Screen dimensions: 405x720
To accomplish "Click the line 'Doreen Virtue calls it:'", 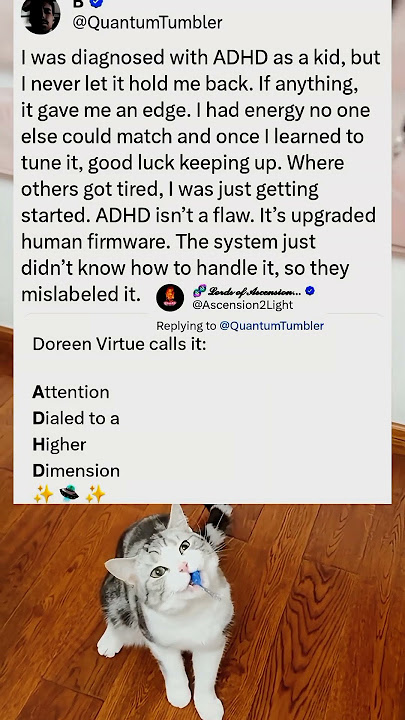I will (x=119, y=344).
